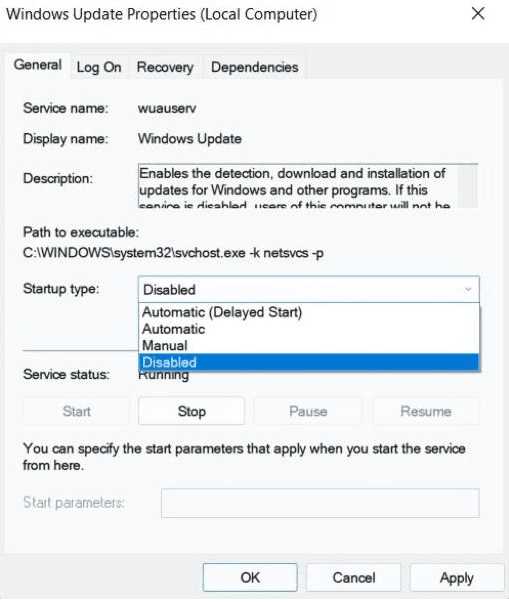Click inside the Description text box
The height and width of the screenshot is (602, 509).
point(298,186)
